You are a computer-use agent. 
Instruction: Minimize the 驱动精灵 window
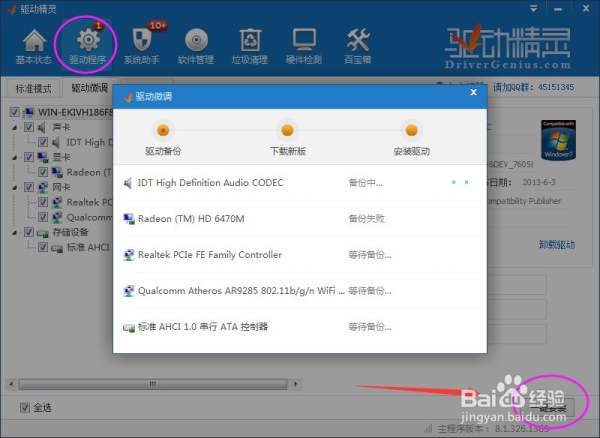point(558,8)
